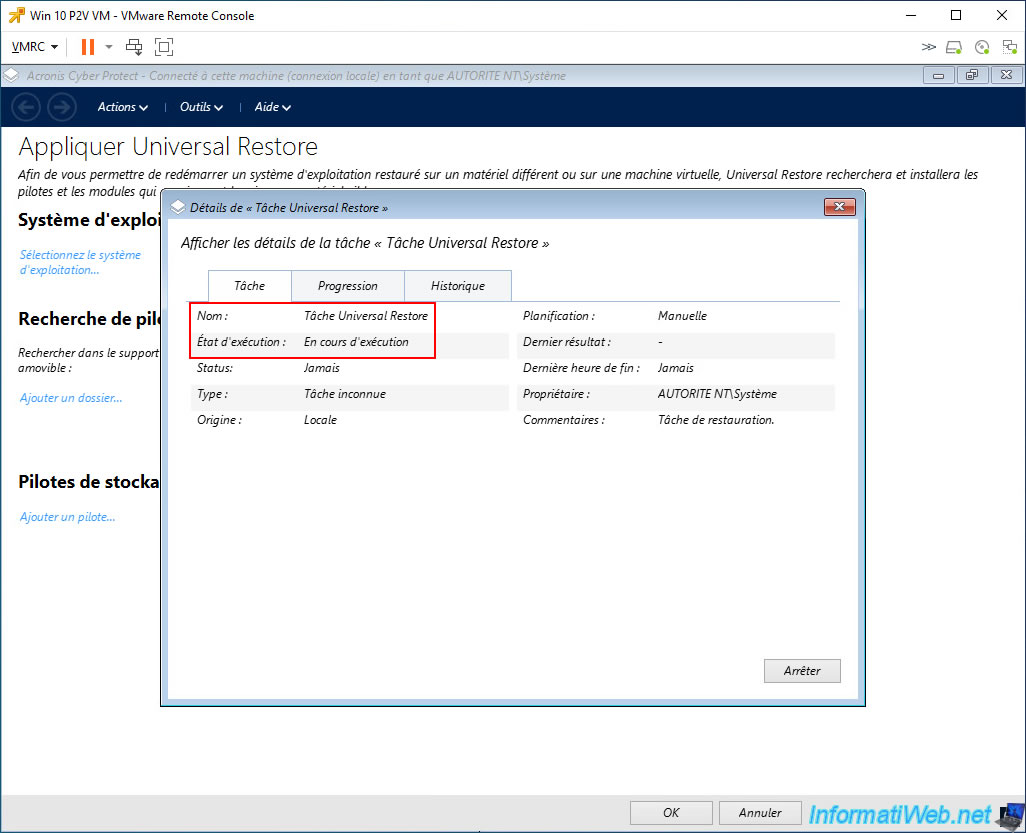Click the VMRC network adapter icon

1010,47
